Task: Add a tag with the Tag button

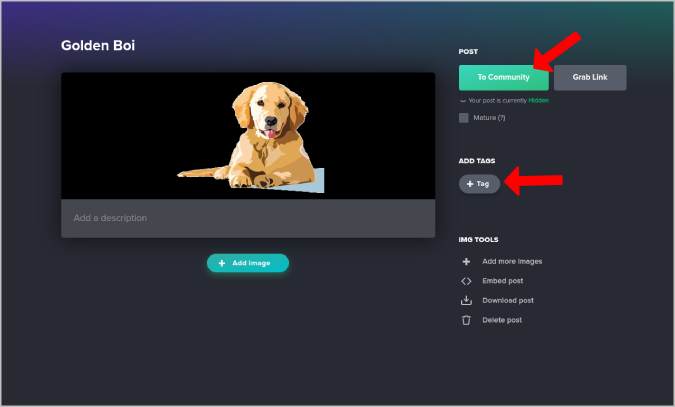Action: (x=479, y=184)
